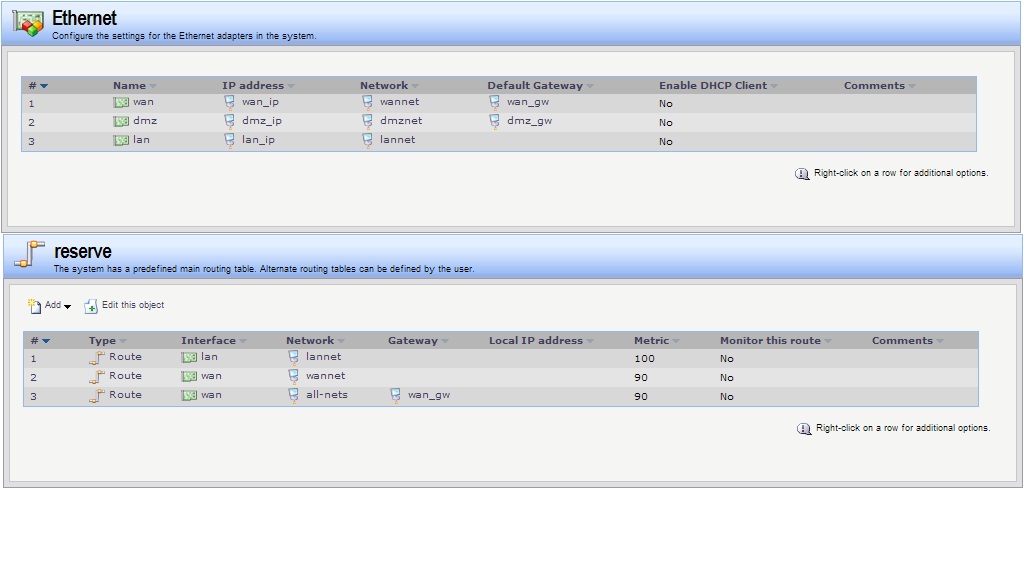Screen dimensions: 1026x566
Task: Click DHCP Client 'No' for dmz row
Action: 665,122
